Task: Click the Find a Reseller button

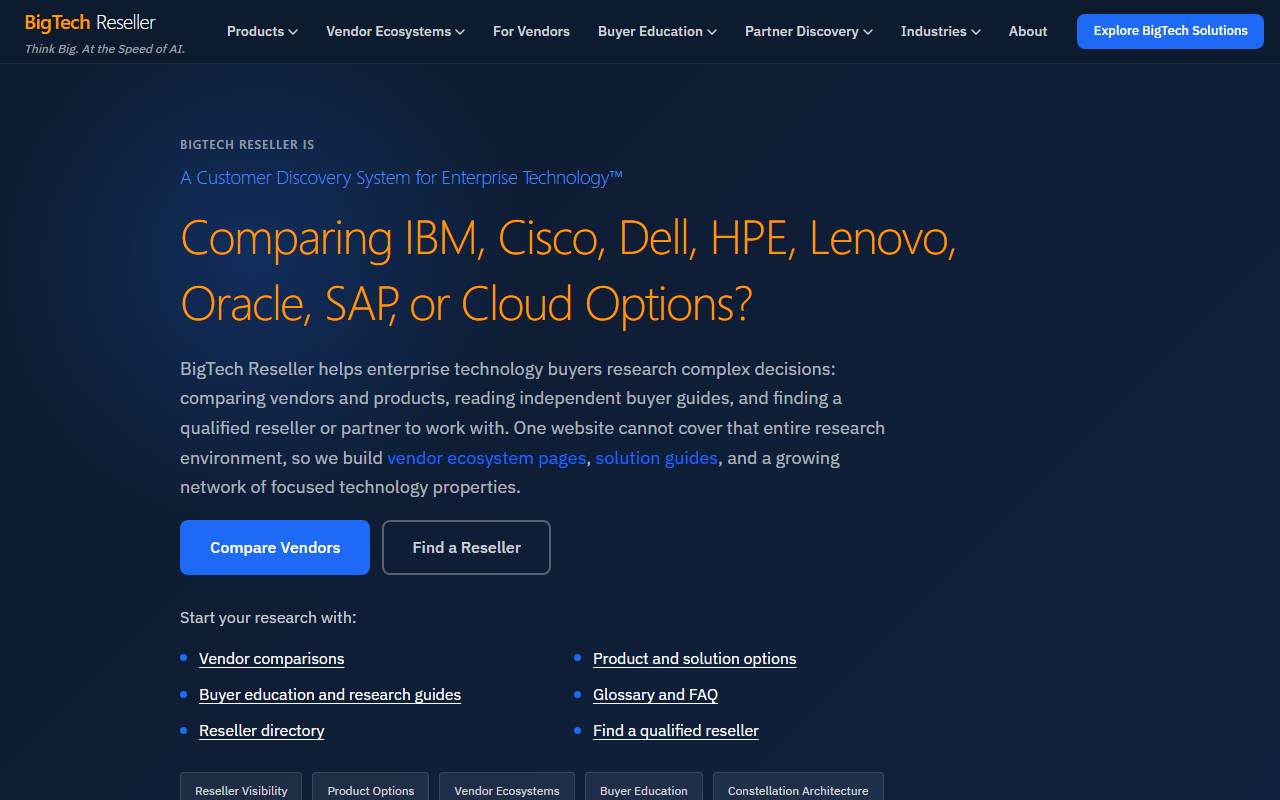Action: (x=466, y=547)
